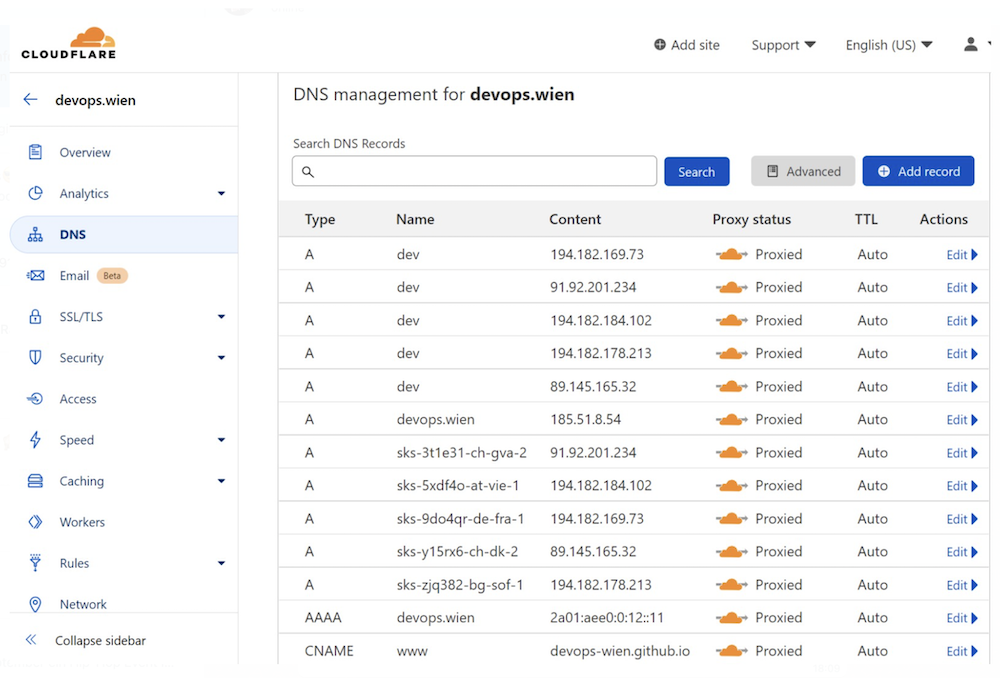Click the Collapse sidebar double-chevron icon
Screen dimensions: 1000x678
pyautogui.click(x=31, y=640)
